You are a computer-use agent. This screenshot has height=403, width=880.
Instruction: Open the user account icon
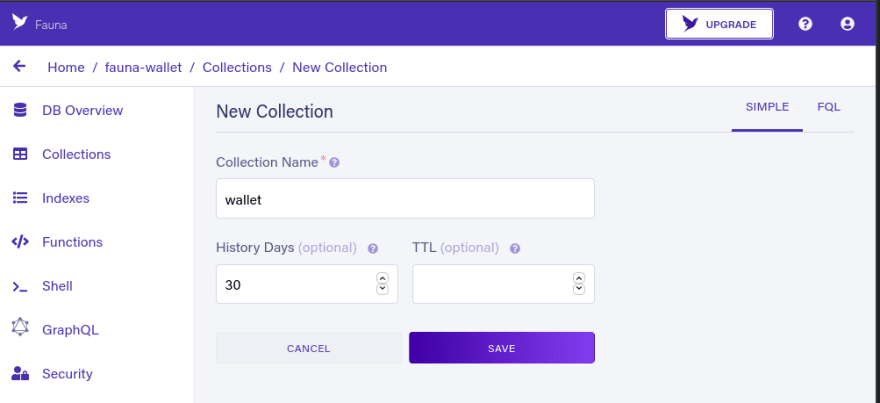pyautogui.click(x=847, y=24)
